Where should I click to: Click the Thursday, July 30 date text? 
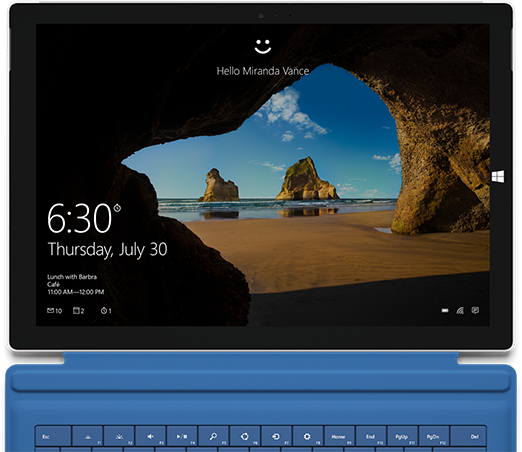[x=107, y=250]
